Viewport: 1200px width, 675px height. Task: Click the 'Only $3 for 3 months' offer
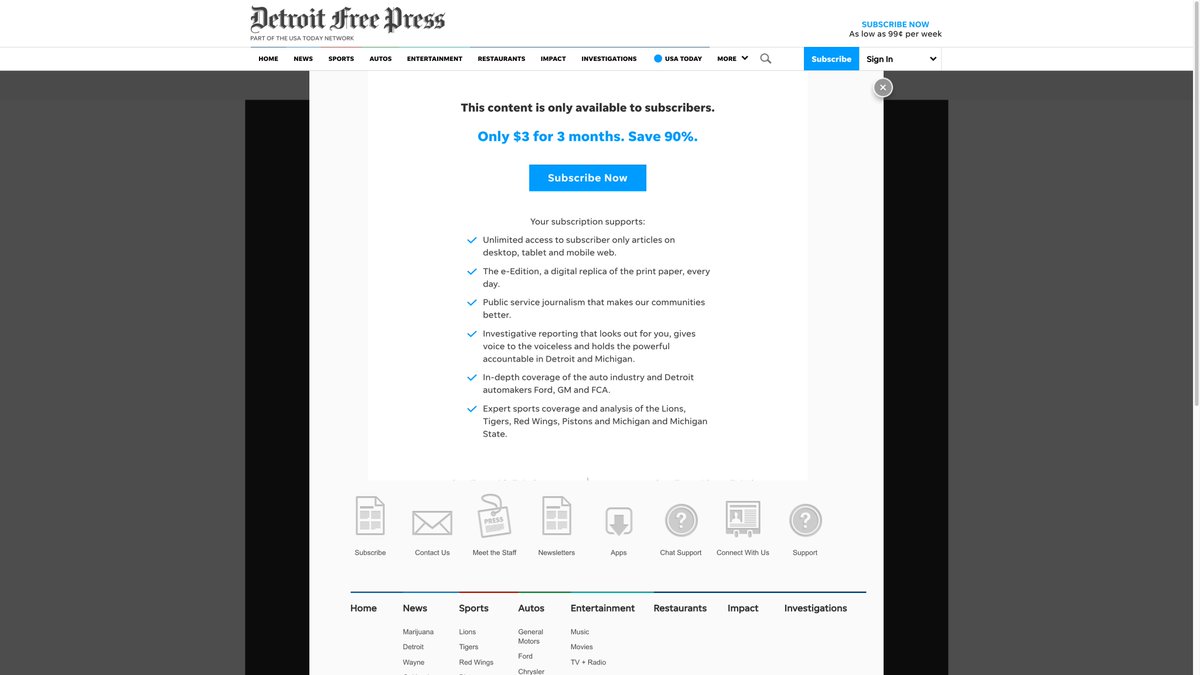(587, 137)
